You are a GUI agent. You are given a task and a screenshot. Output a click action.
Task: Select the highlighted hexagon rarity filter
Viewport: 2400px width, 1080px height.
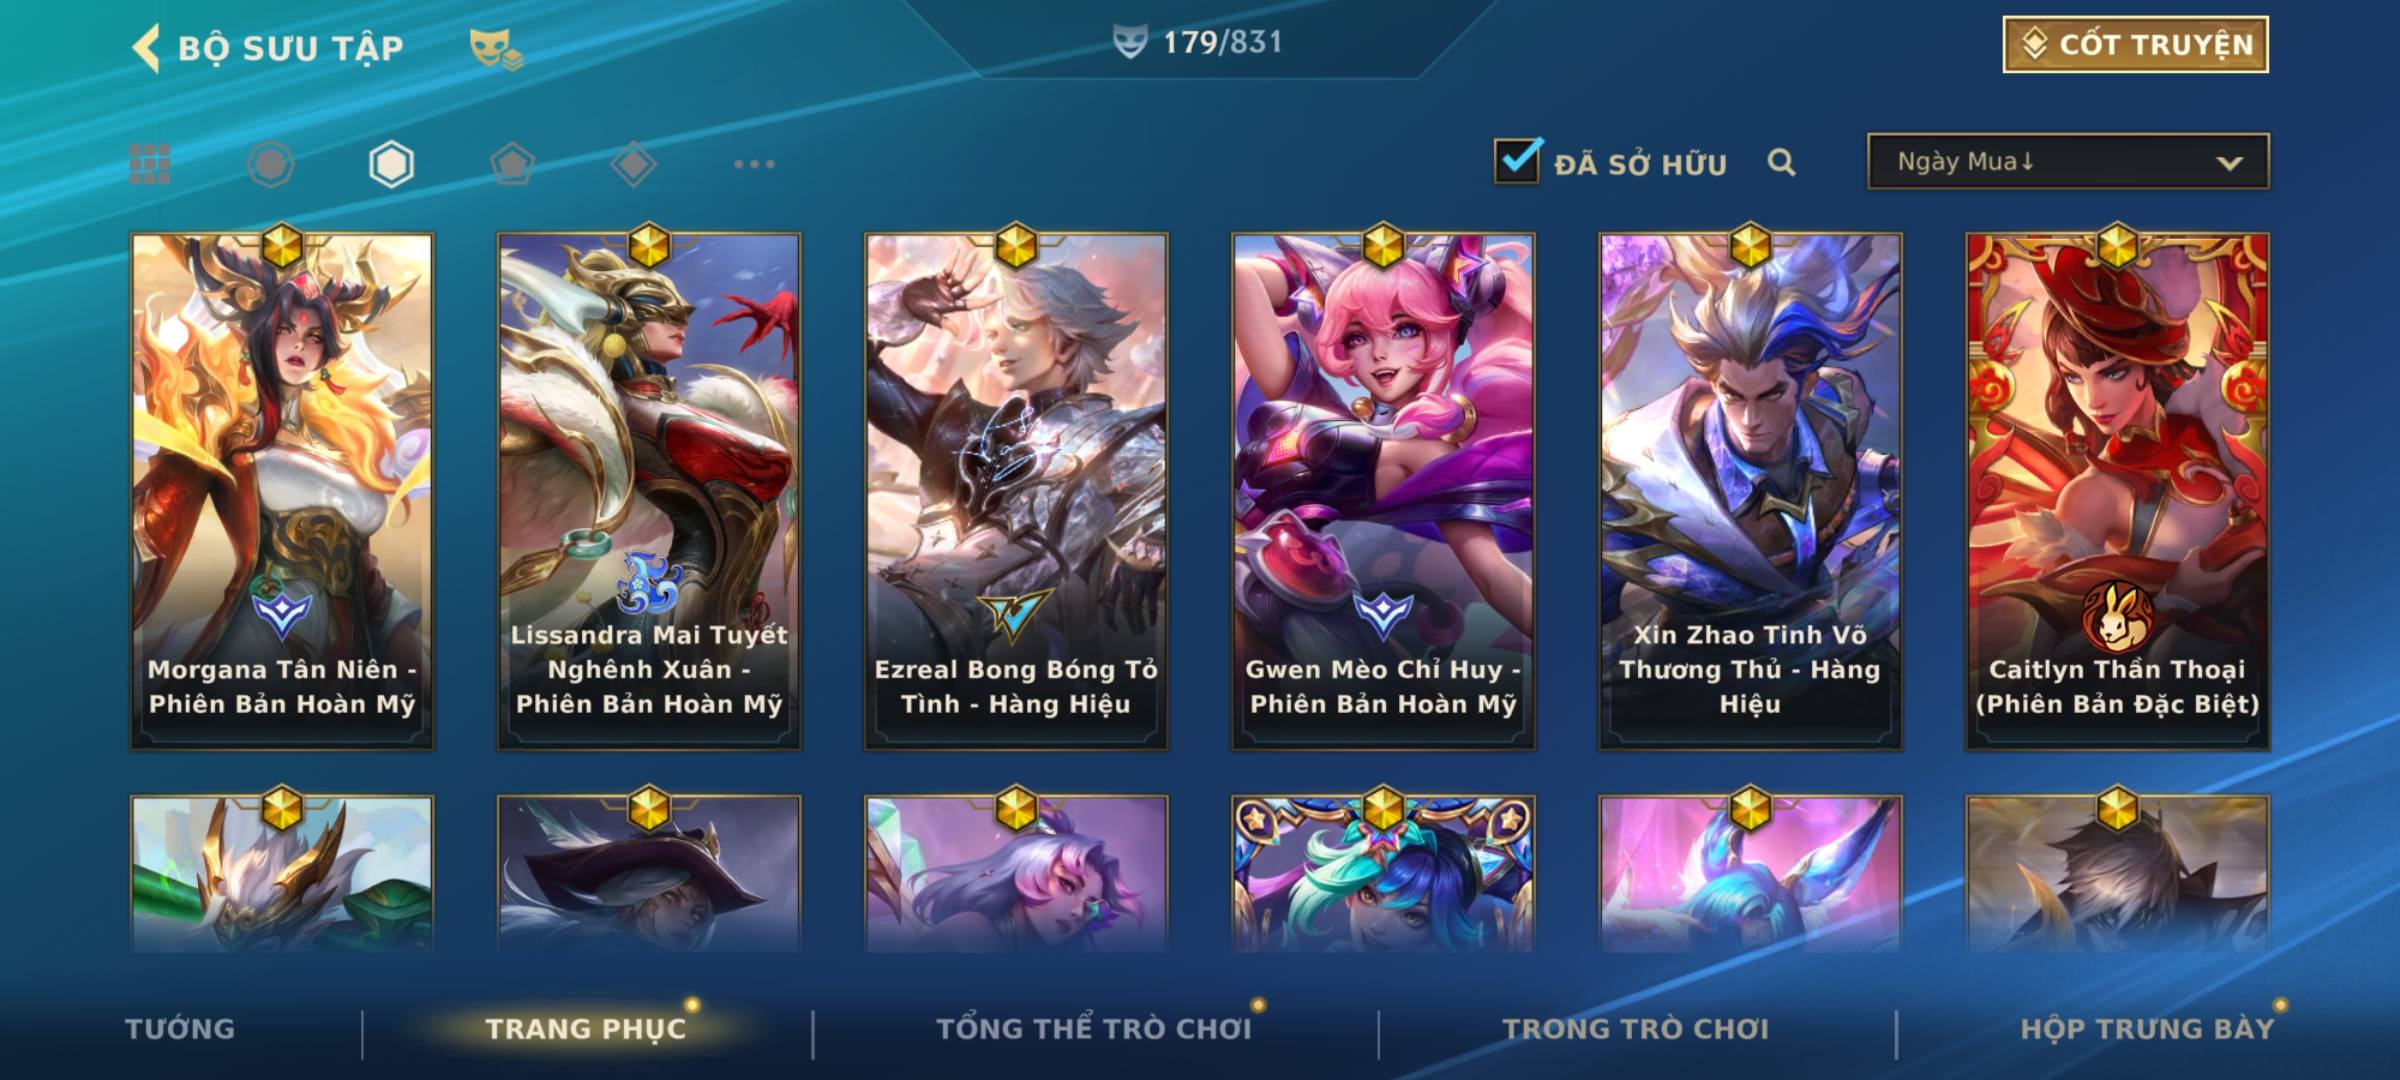391,164
